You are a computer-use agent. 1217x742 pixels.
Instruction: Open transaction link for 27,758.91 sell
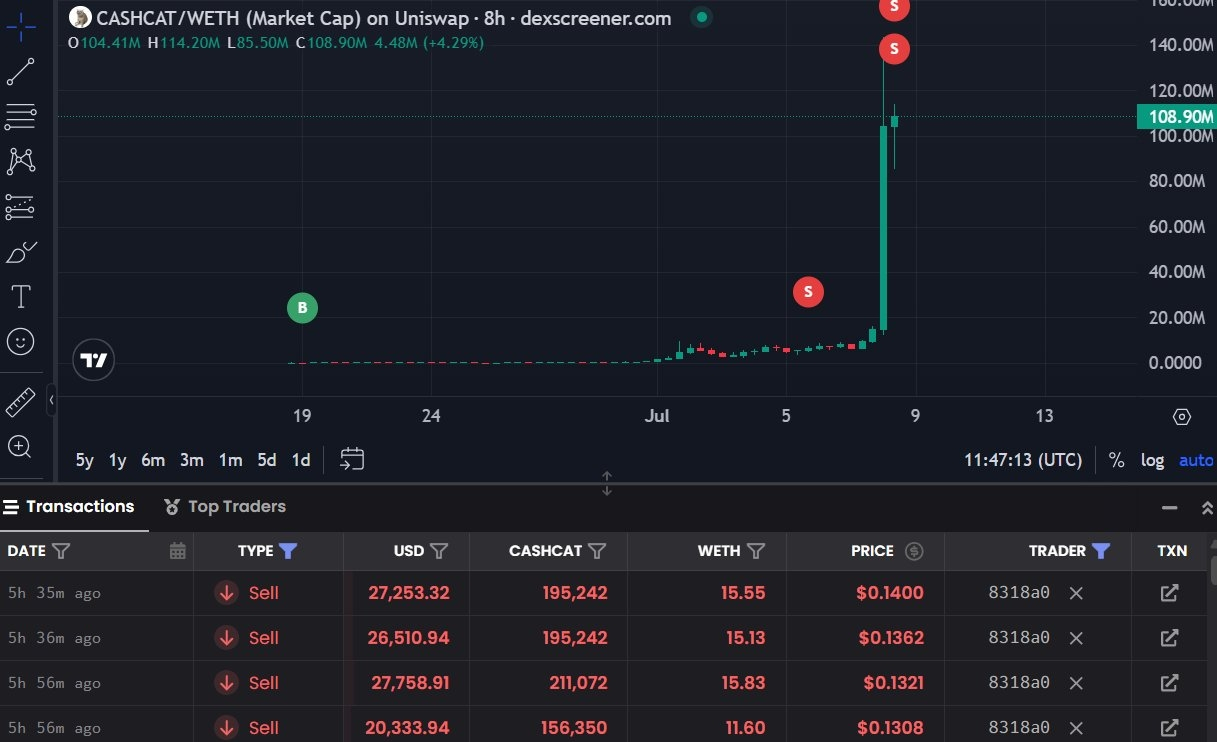click(x=1169, y=683)
